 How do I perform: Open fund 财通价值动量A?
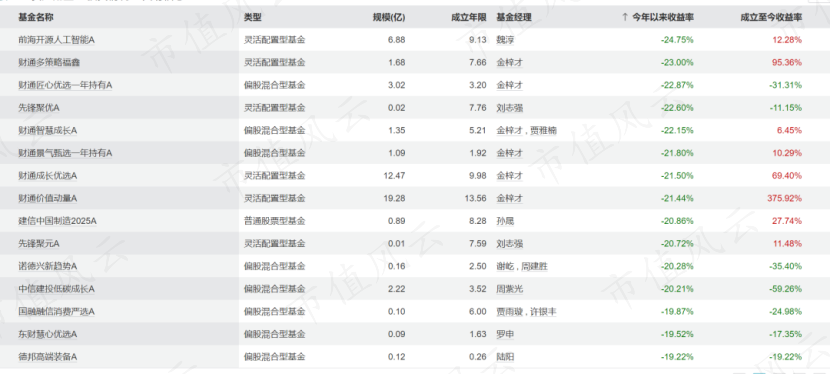click(x=48, y=198)
